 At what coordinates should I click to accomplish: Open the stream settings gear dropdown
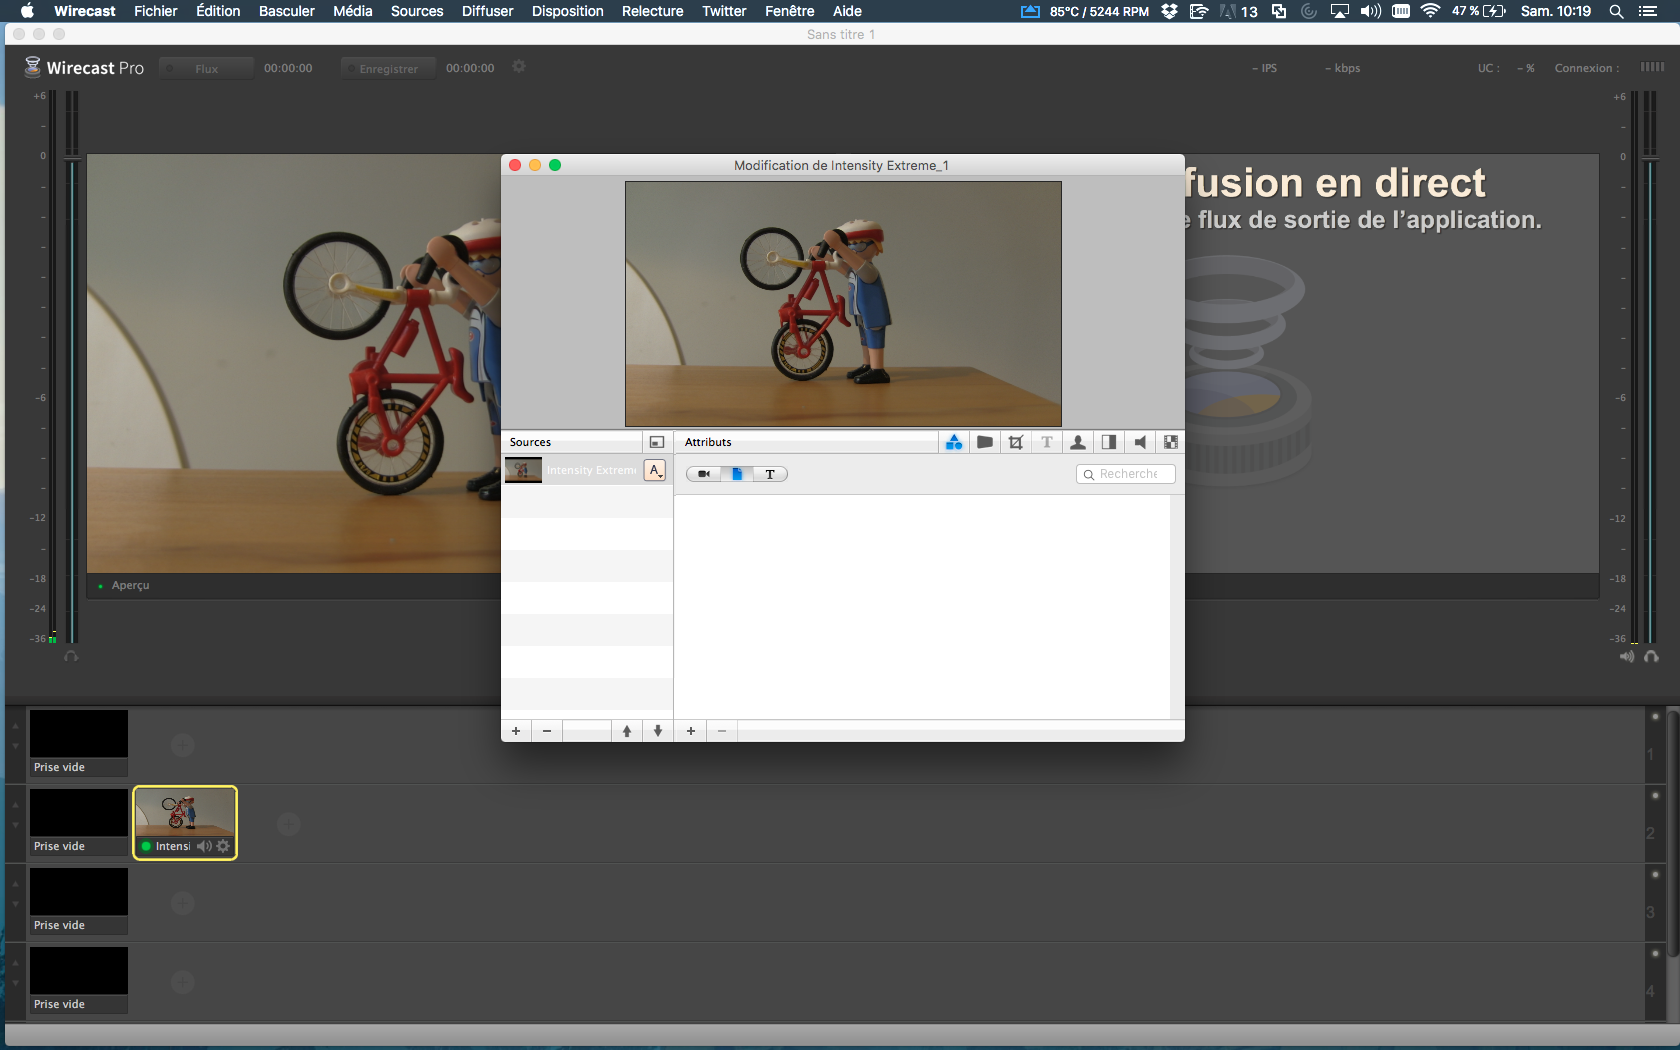click(x=519, y=67)
